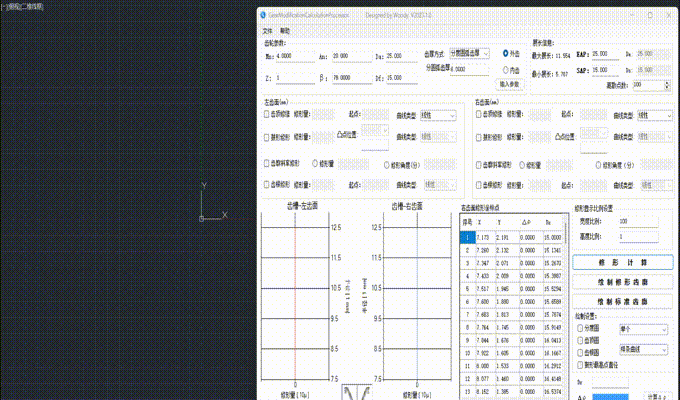Click the SAP value input field

click(605, 70)
